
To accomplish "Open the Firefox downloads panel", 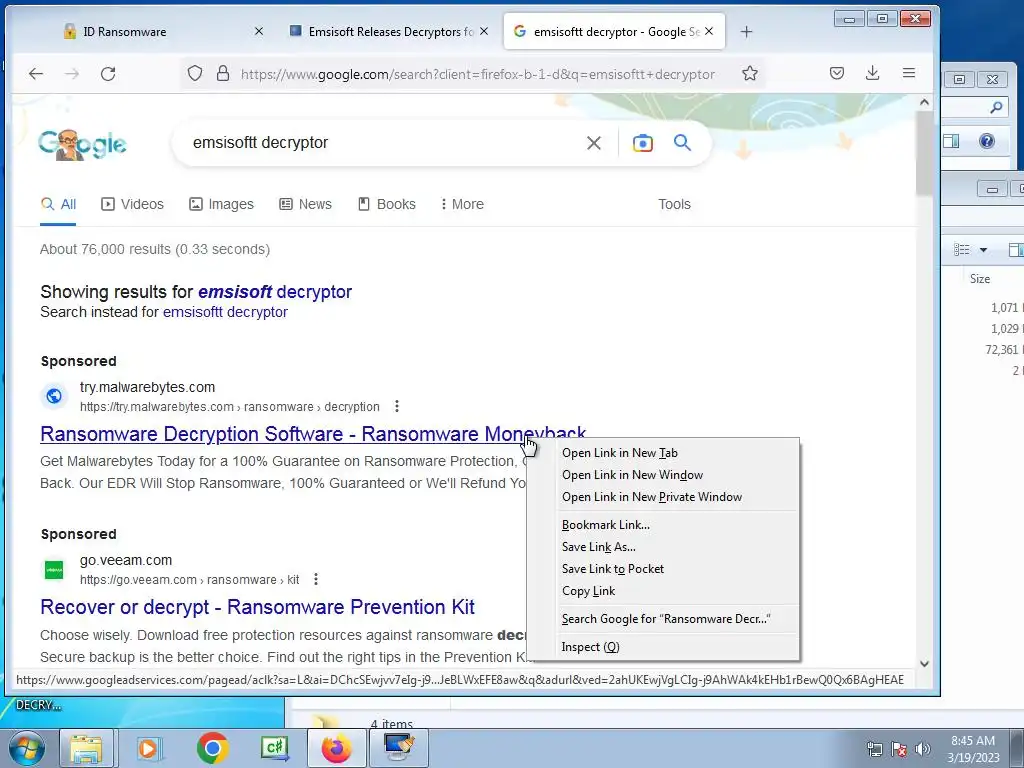I will 872,73.
